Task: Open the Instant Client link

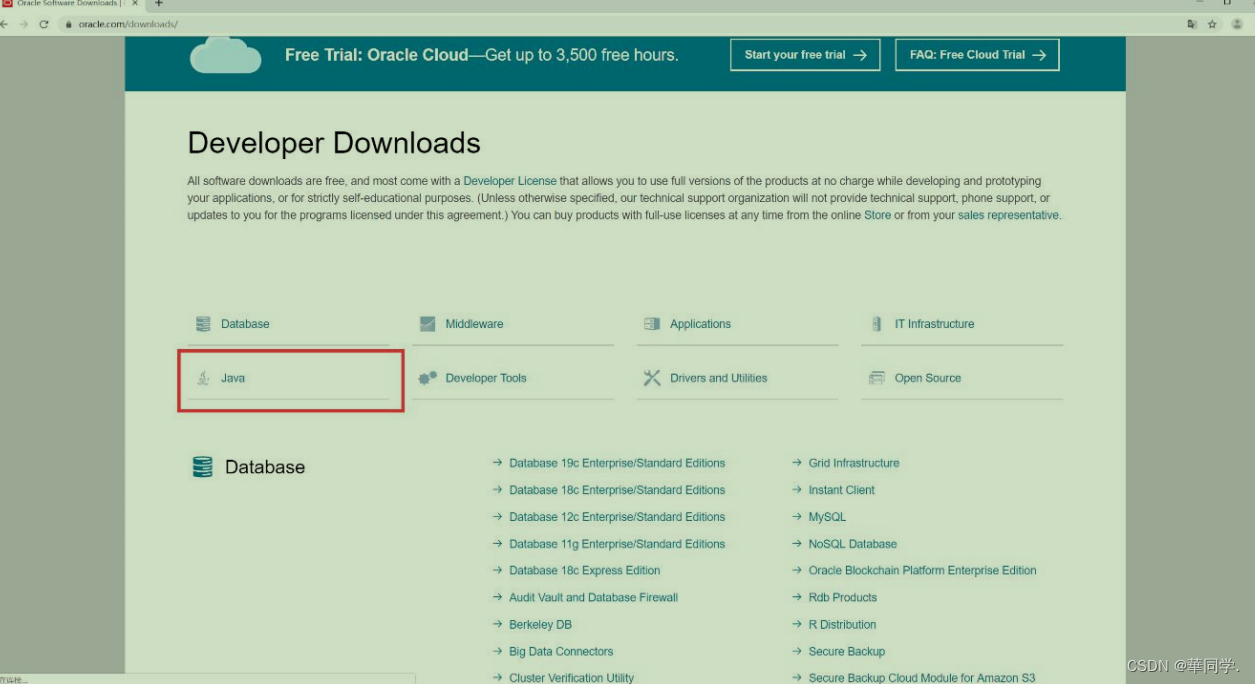Action: [842, 490]
